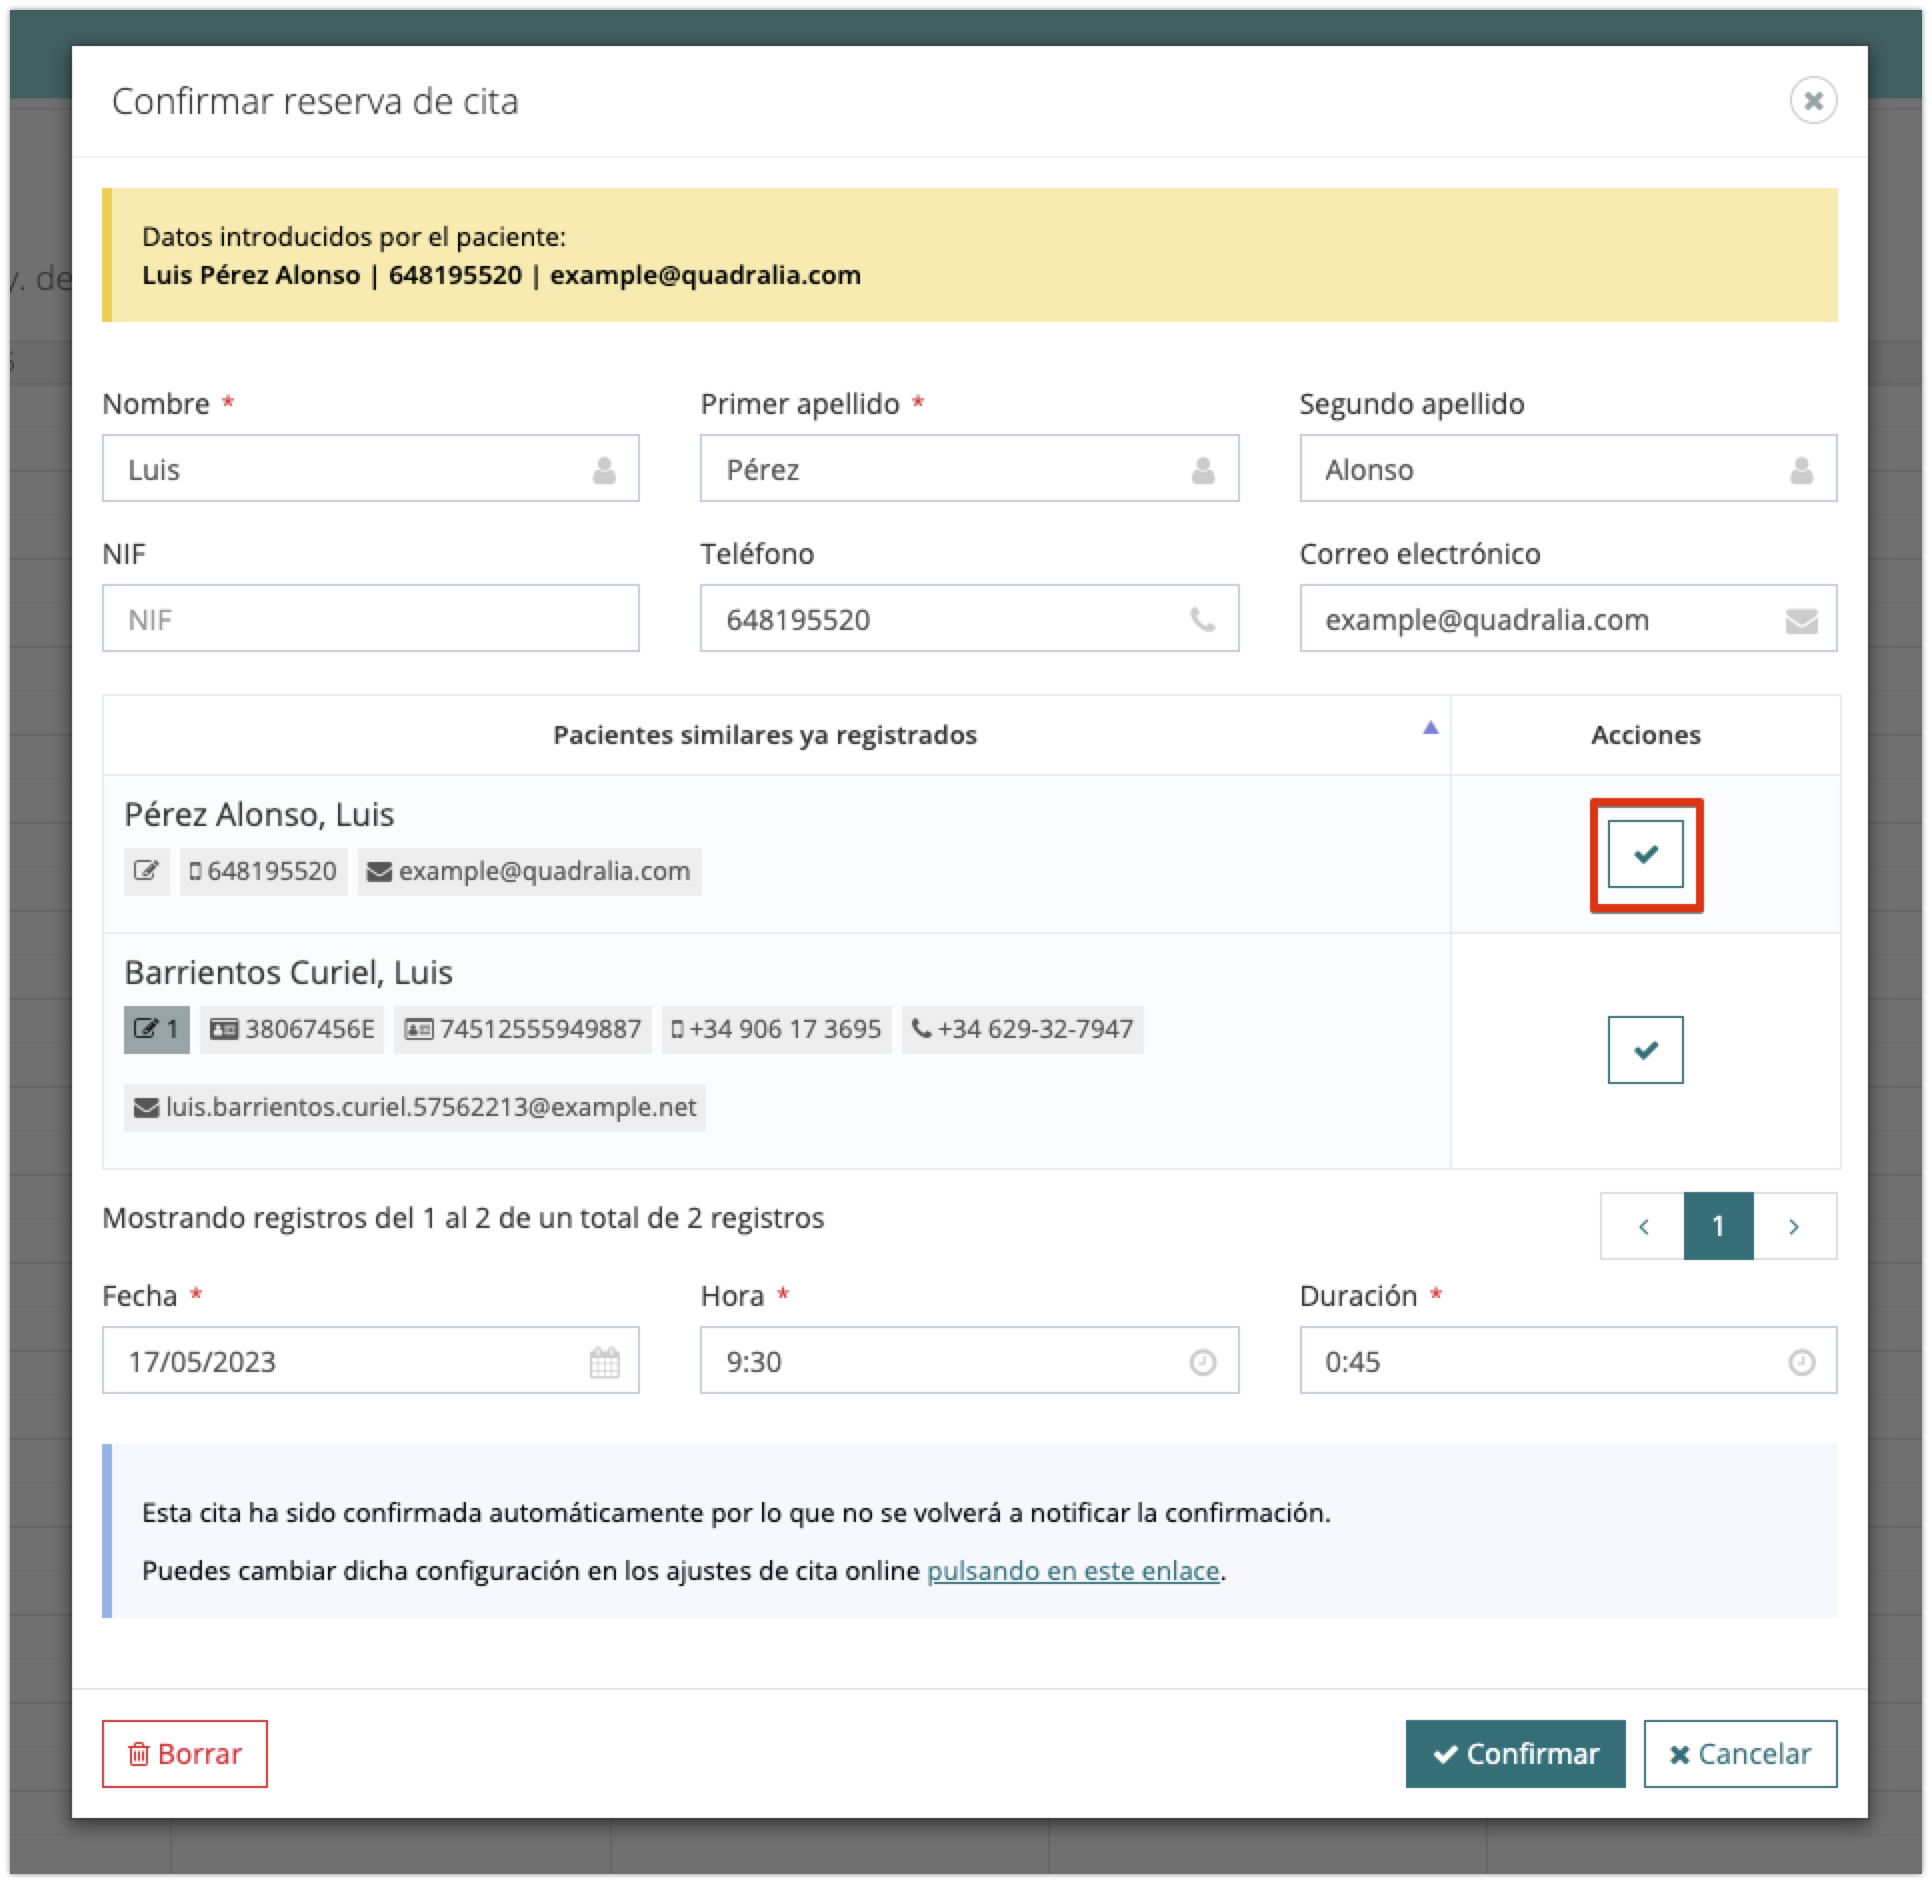Select page 1 in pagination
Image resolution: width=1932 pixels, height=1884 pixels.
(1718, 1226)
